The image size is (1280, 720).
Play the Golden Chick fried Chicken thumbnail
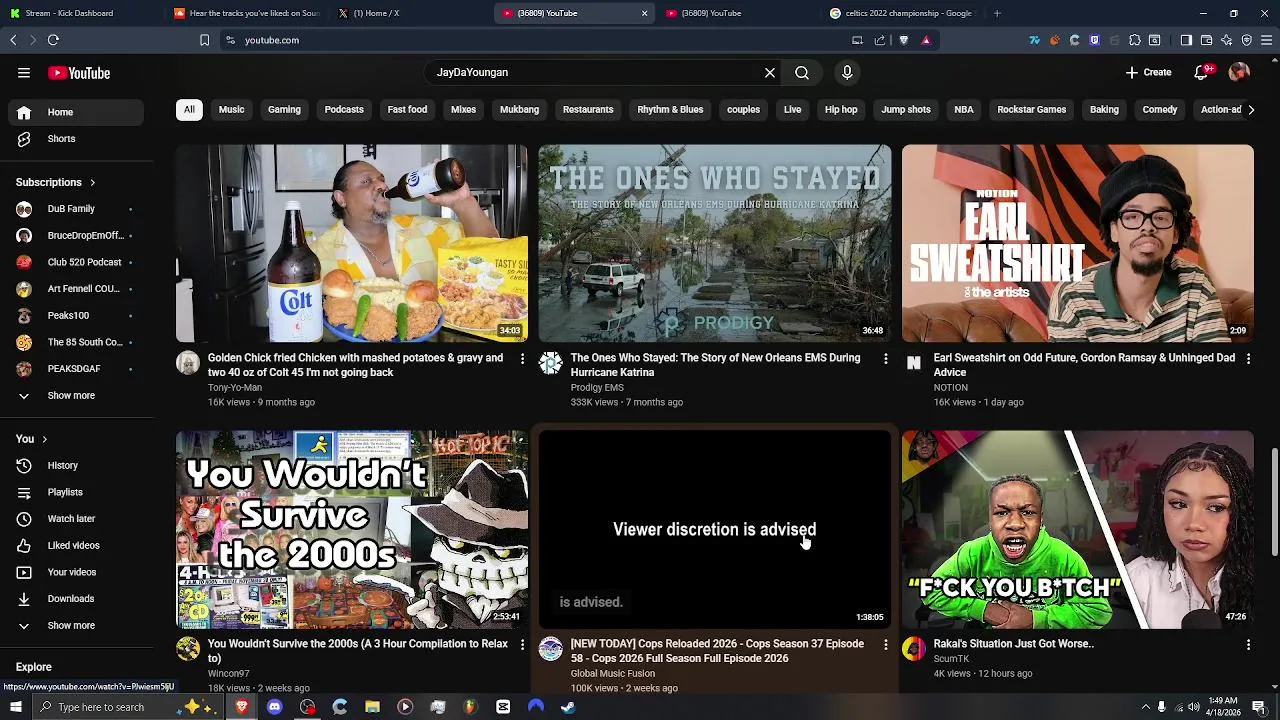pyautogui.click(x=352, y=243)
